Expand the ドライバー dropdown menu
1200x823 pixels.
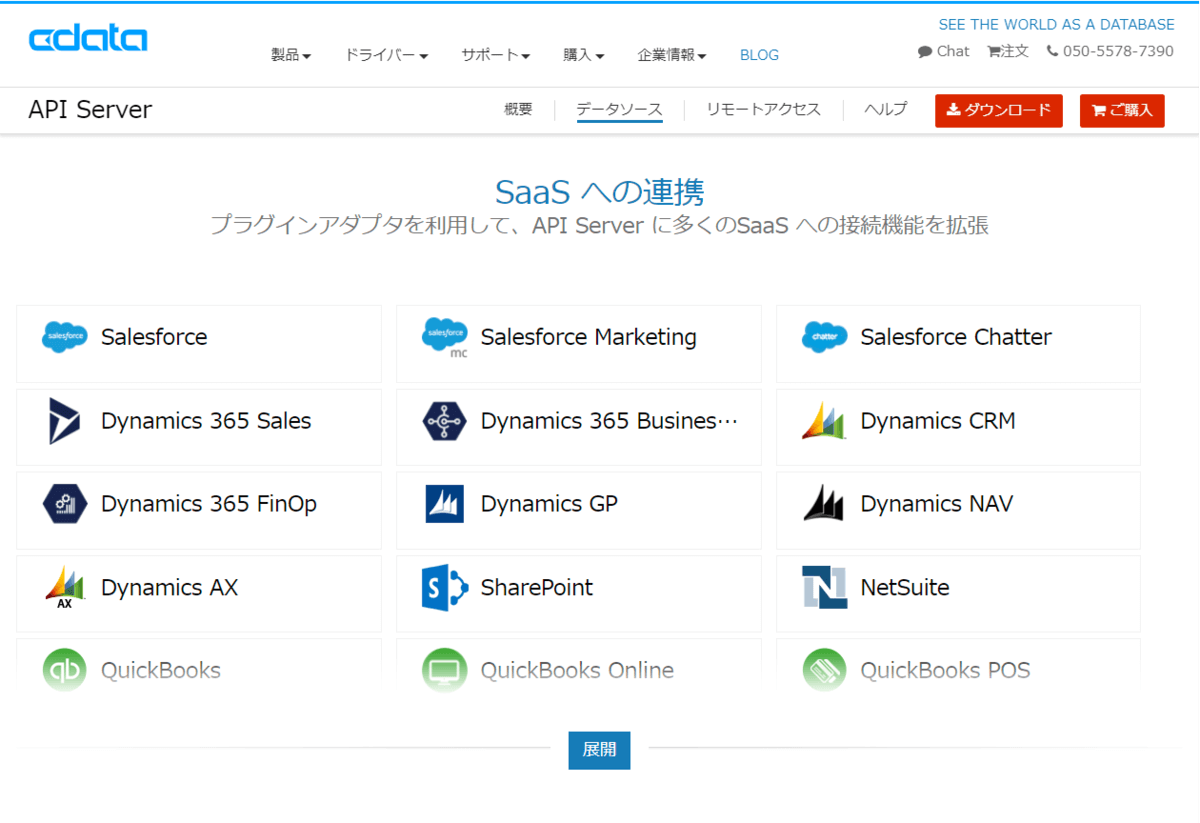coord(386,55)
